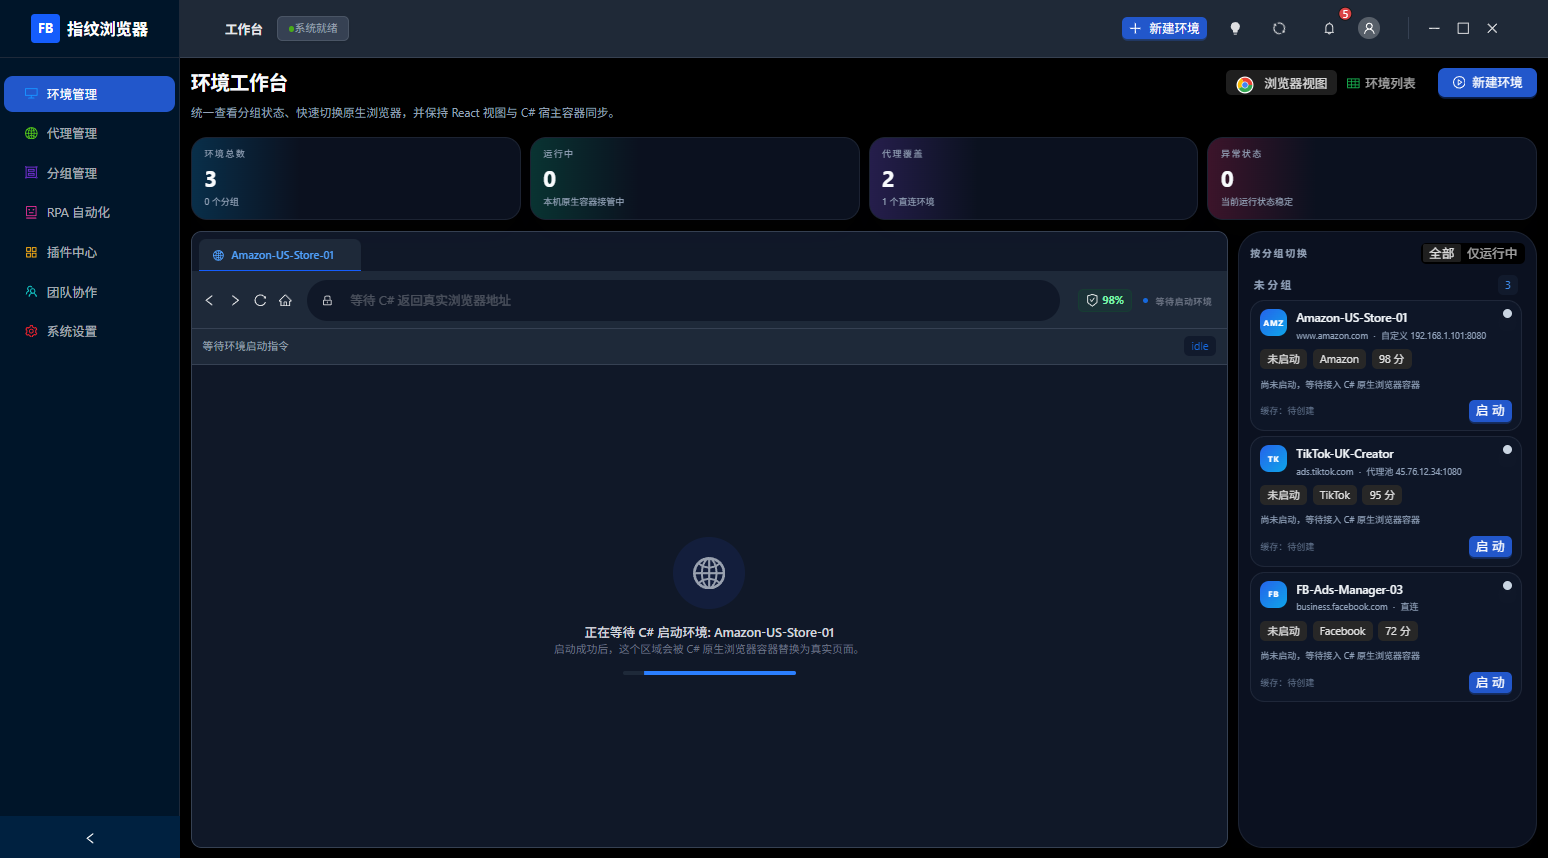The width and height of the screenshot is (1548, 858).
Task: Select the Amazon-US-Store-01 browser tab
Action: click(x=280, y=255)
